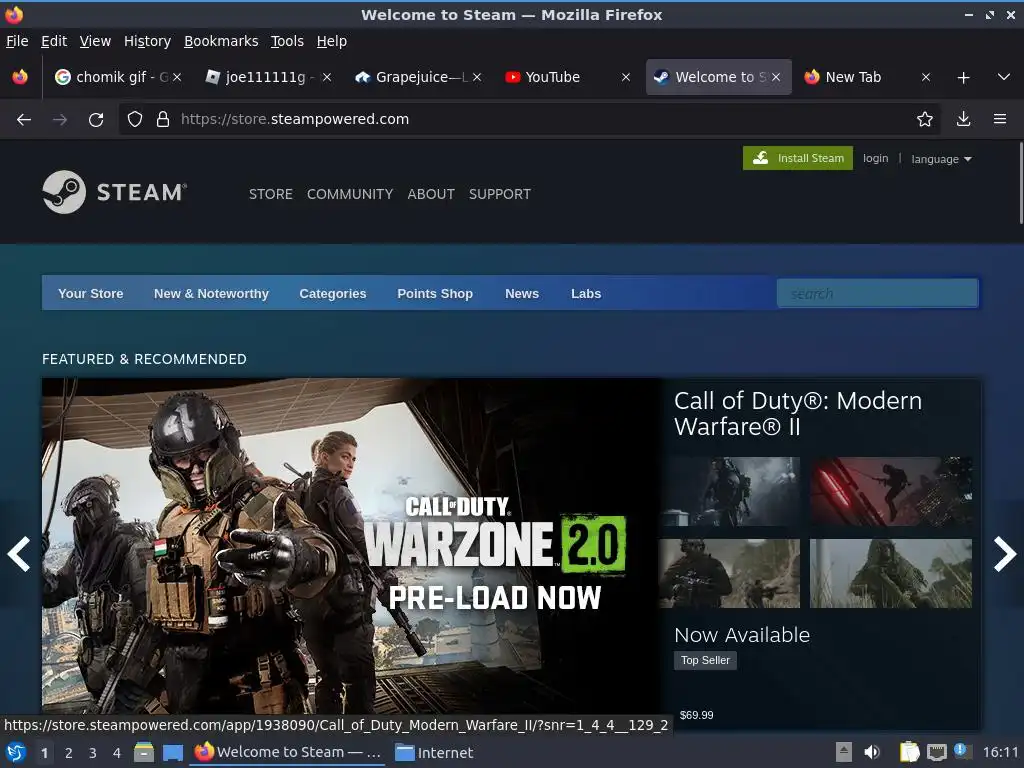Close the chomik gif tab
Image resolution: width=1024 pixels, height=768 pixels.
click(177, 77)
